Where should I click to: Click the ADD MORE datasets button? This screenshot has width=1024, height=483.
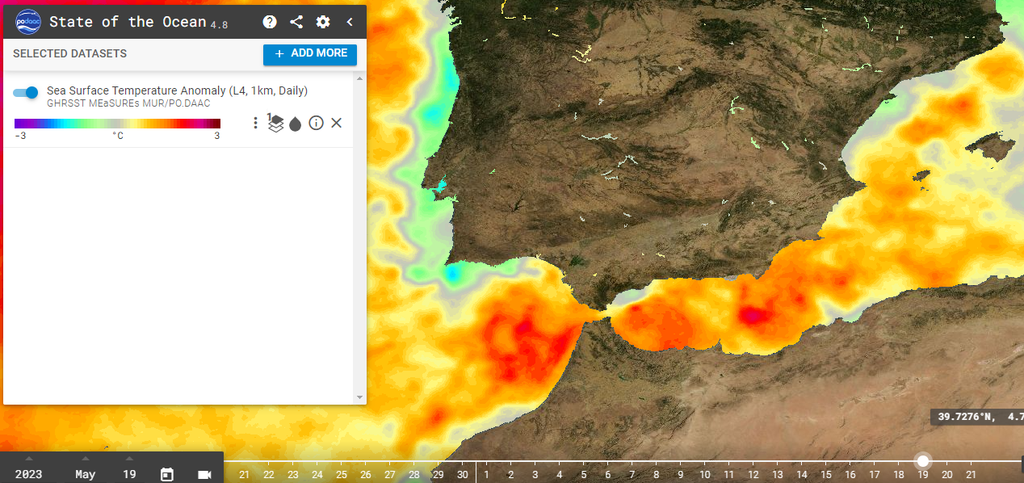[x=310, y=53]
